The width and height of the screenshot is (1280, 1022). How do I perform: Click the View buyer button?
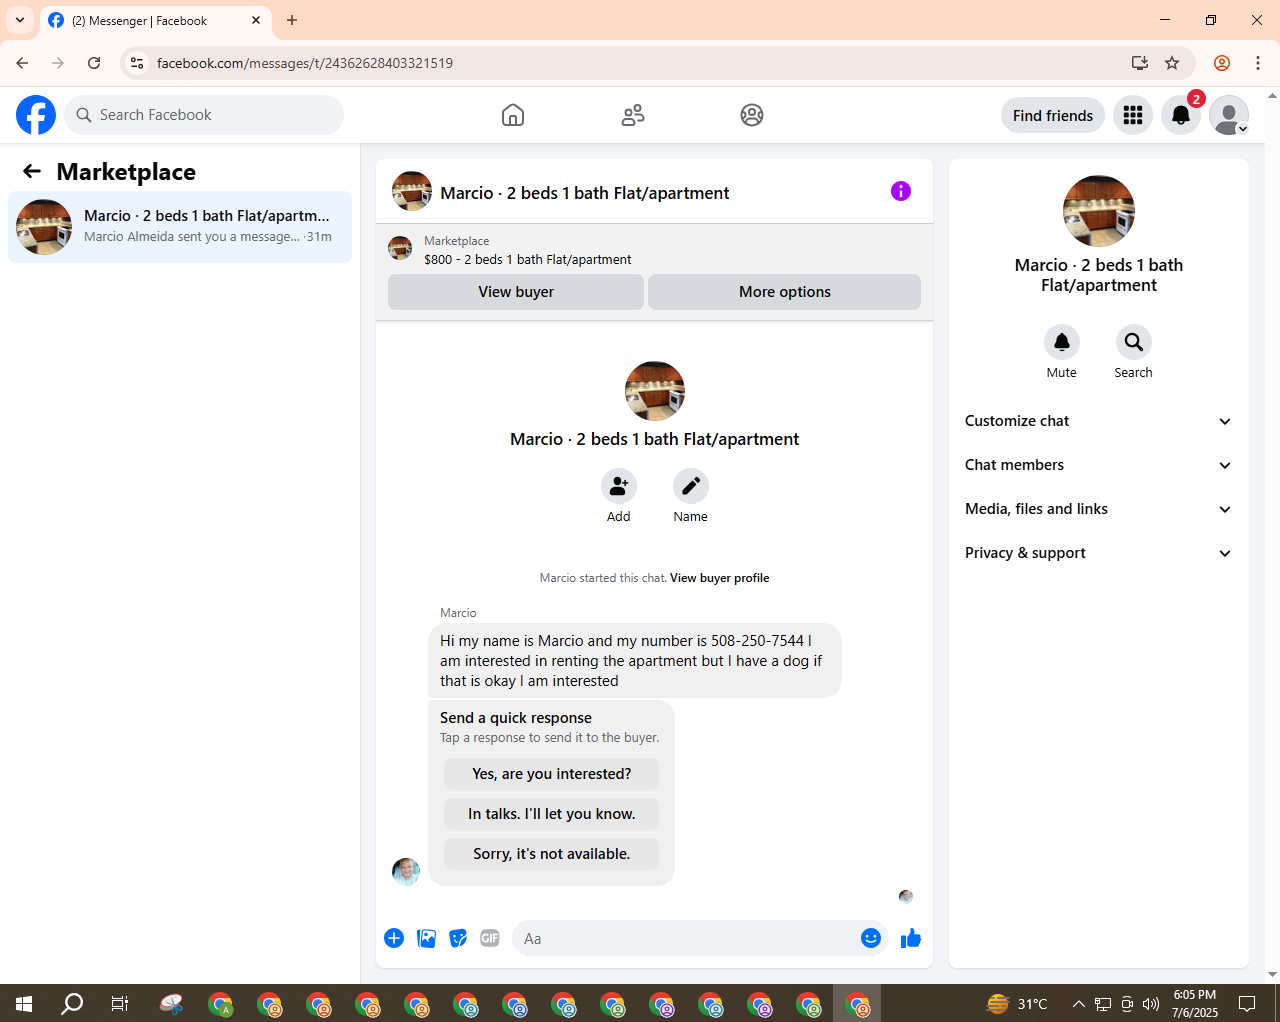tap(516, 292)
